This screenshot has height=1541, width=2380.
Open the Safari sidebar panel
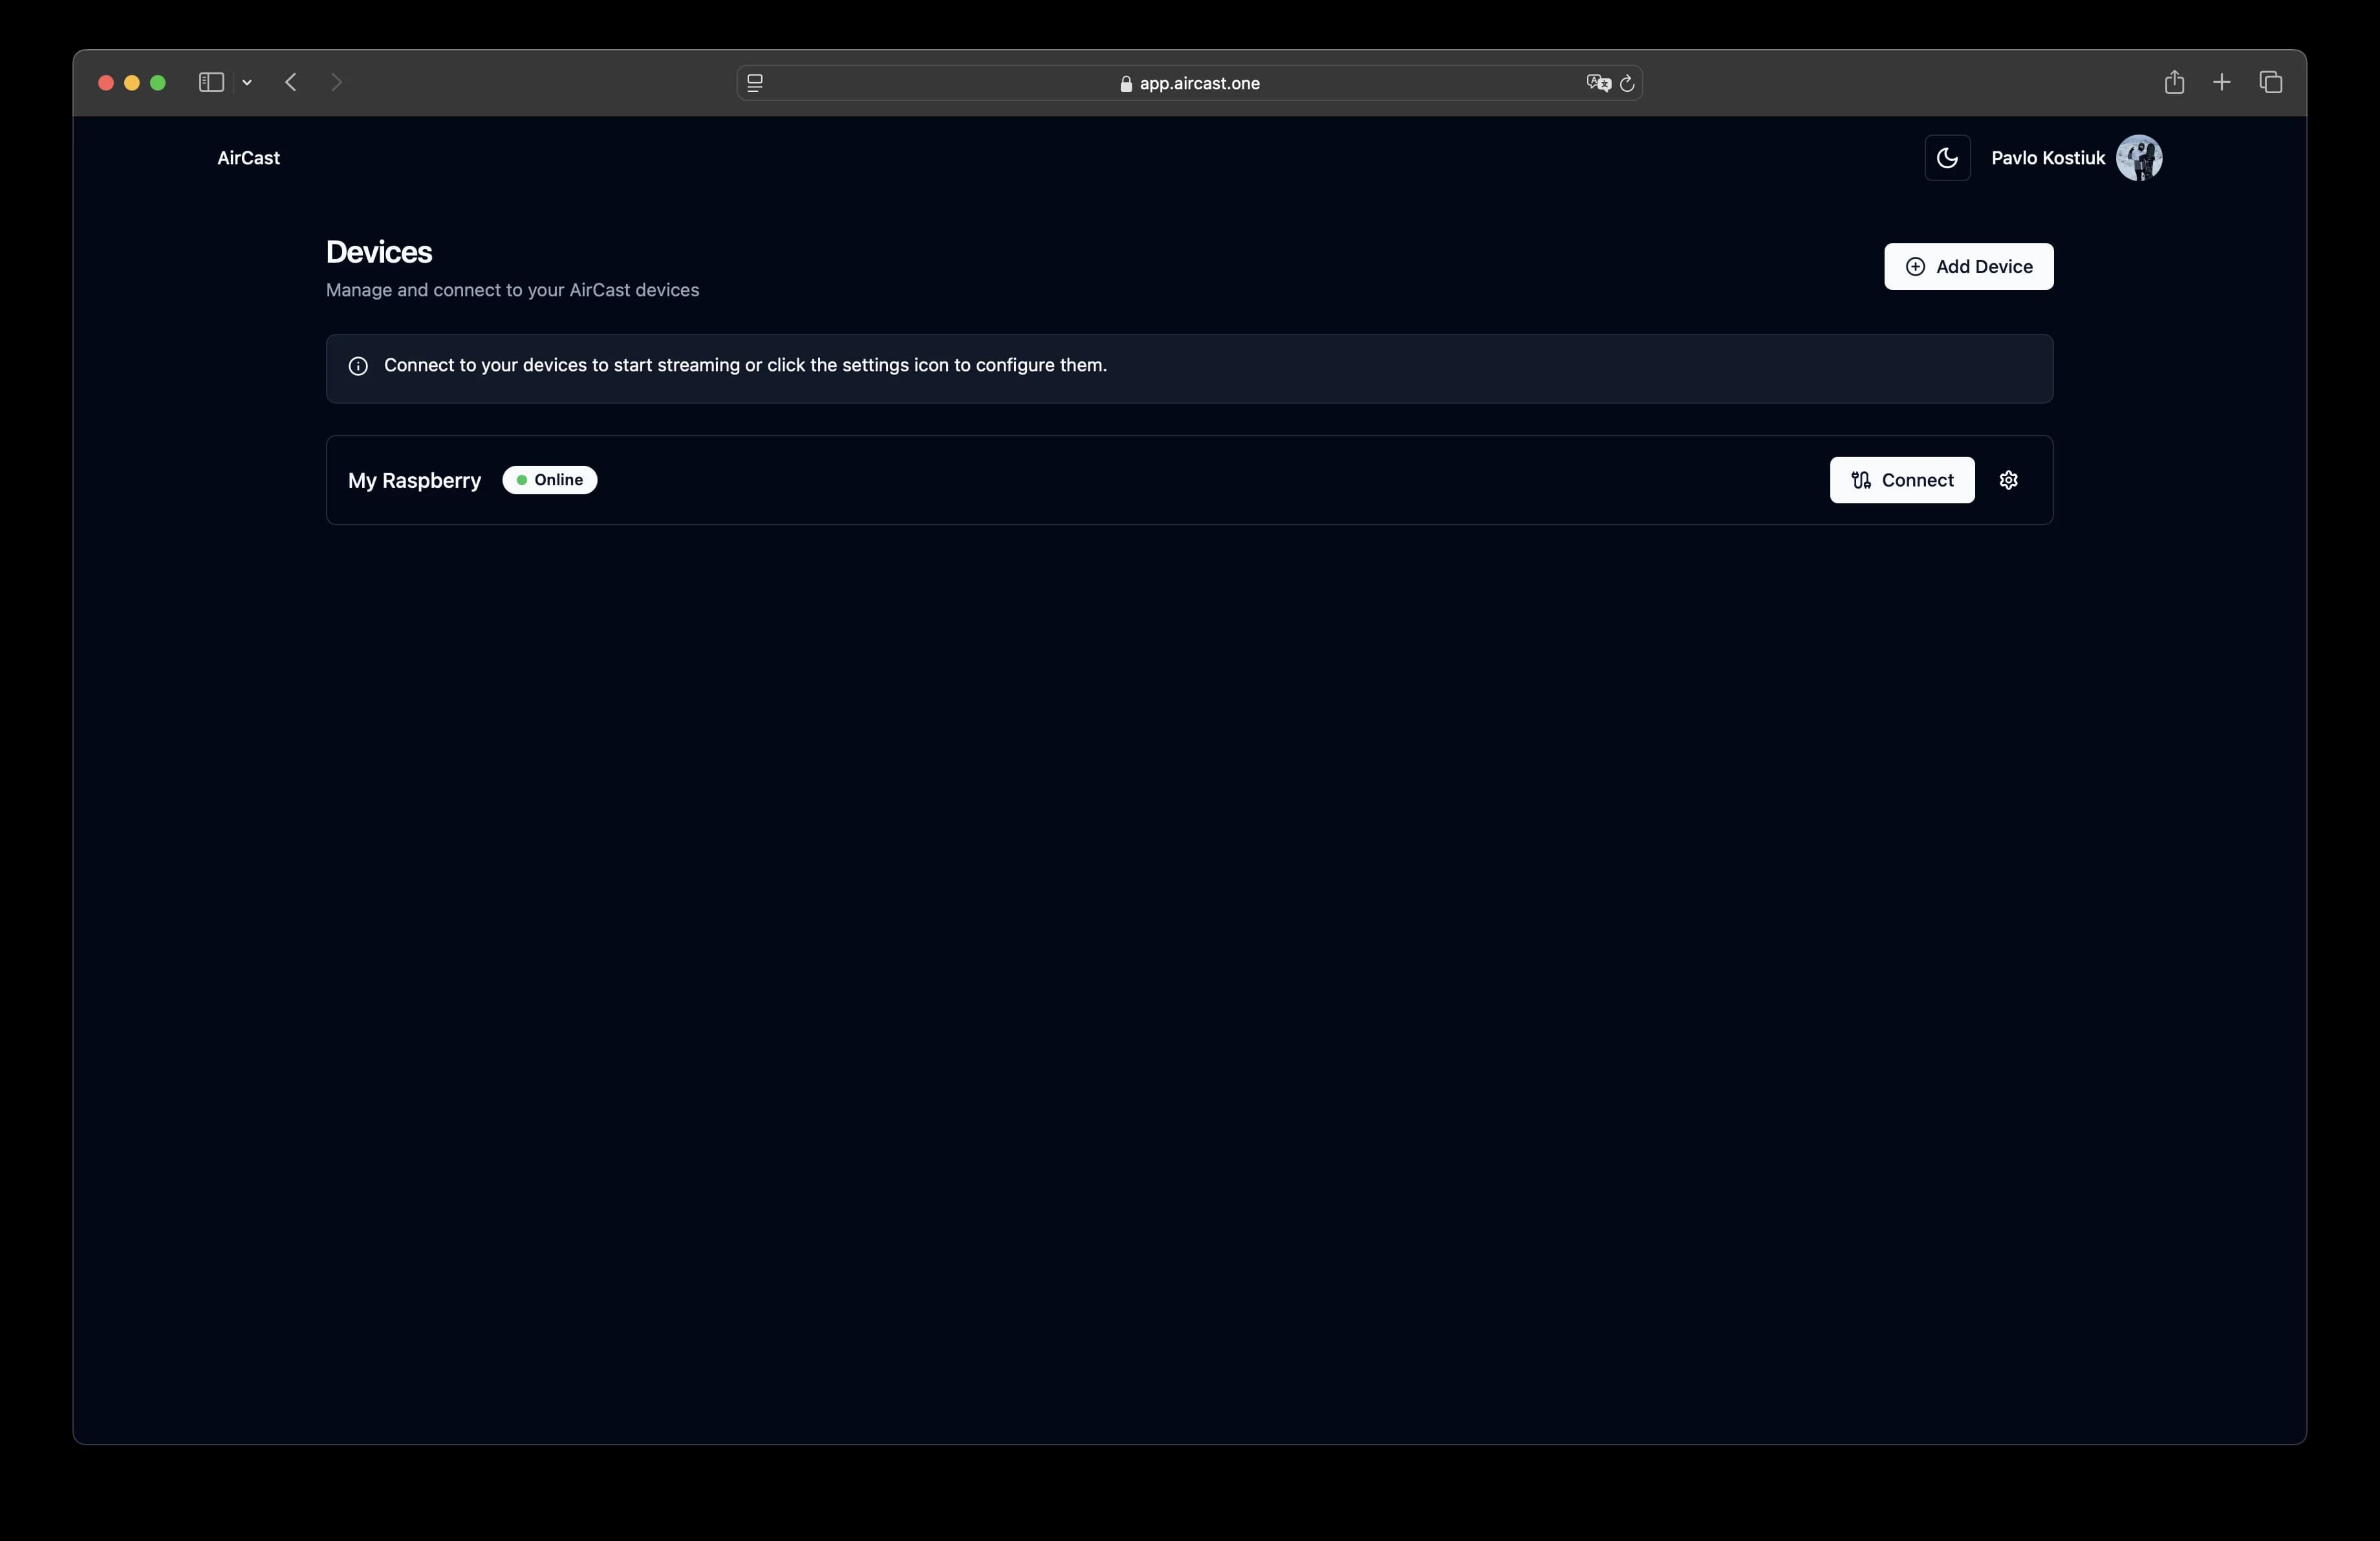(210, 82)
